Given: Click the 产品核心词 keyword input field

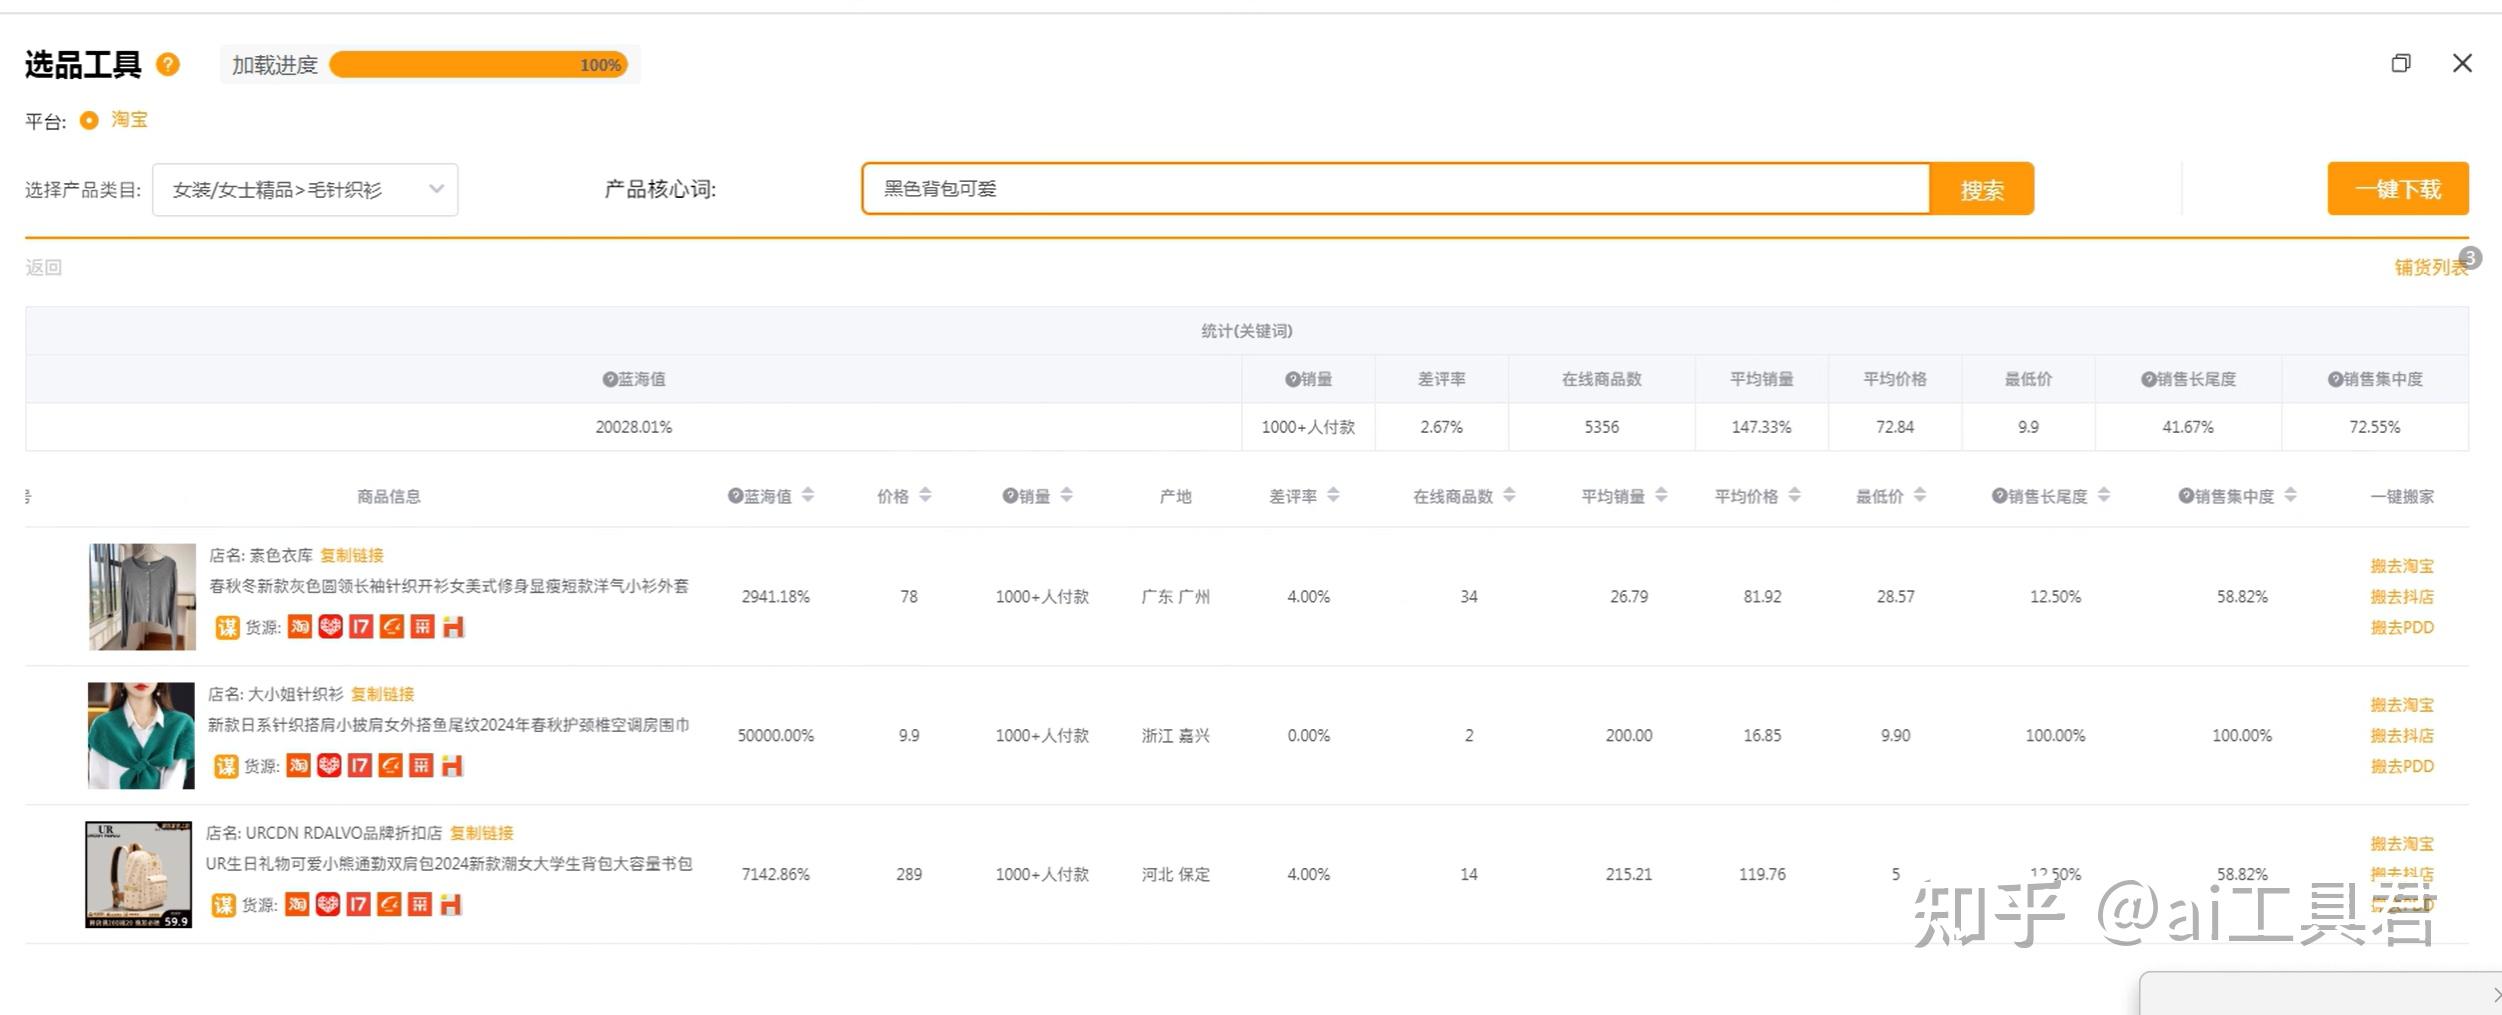Looking at the screenshot, I should click(1394, 189).
